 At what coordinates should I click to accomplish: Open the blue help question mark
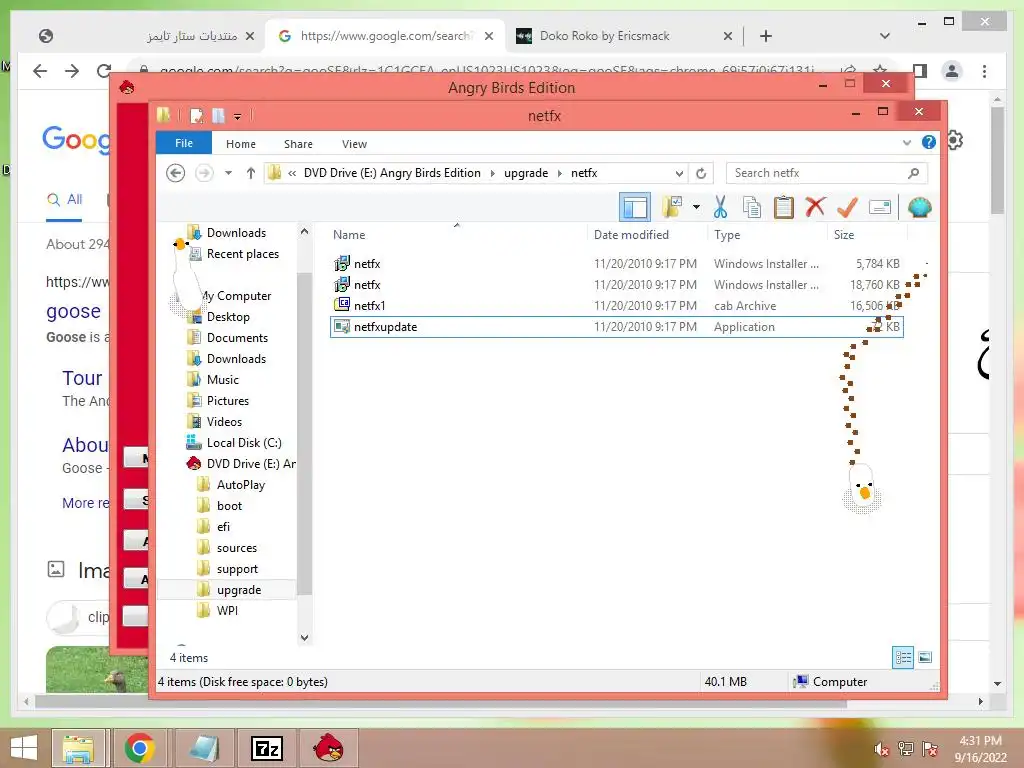tap(929, 142)
